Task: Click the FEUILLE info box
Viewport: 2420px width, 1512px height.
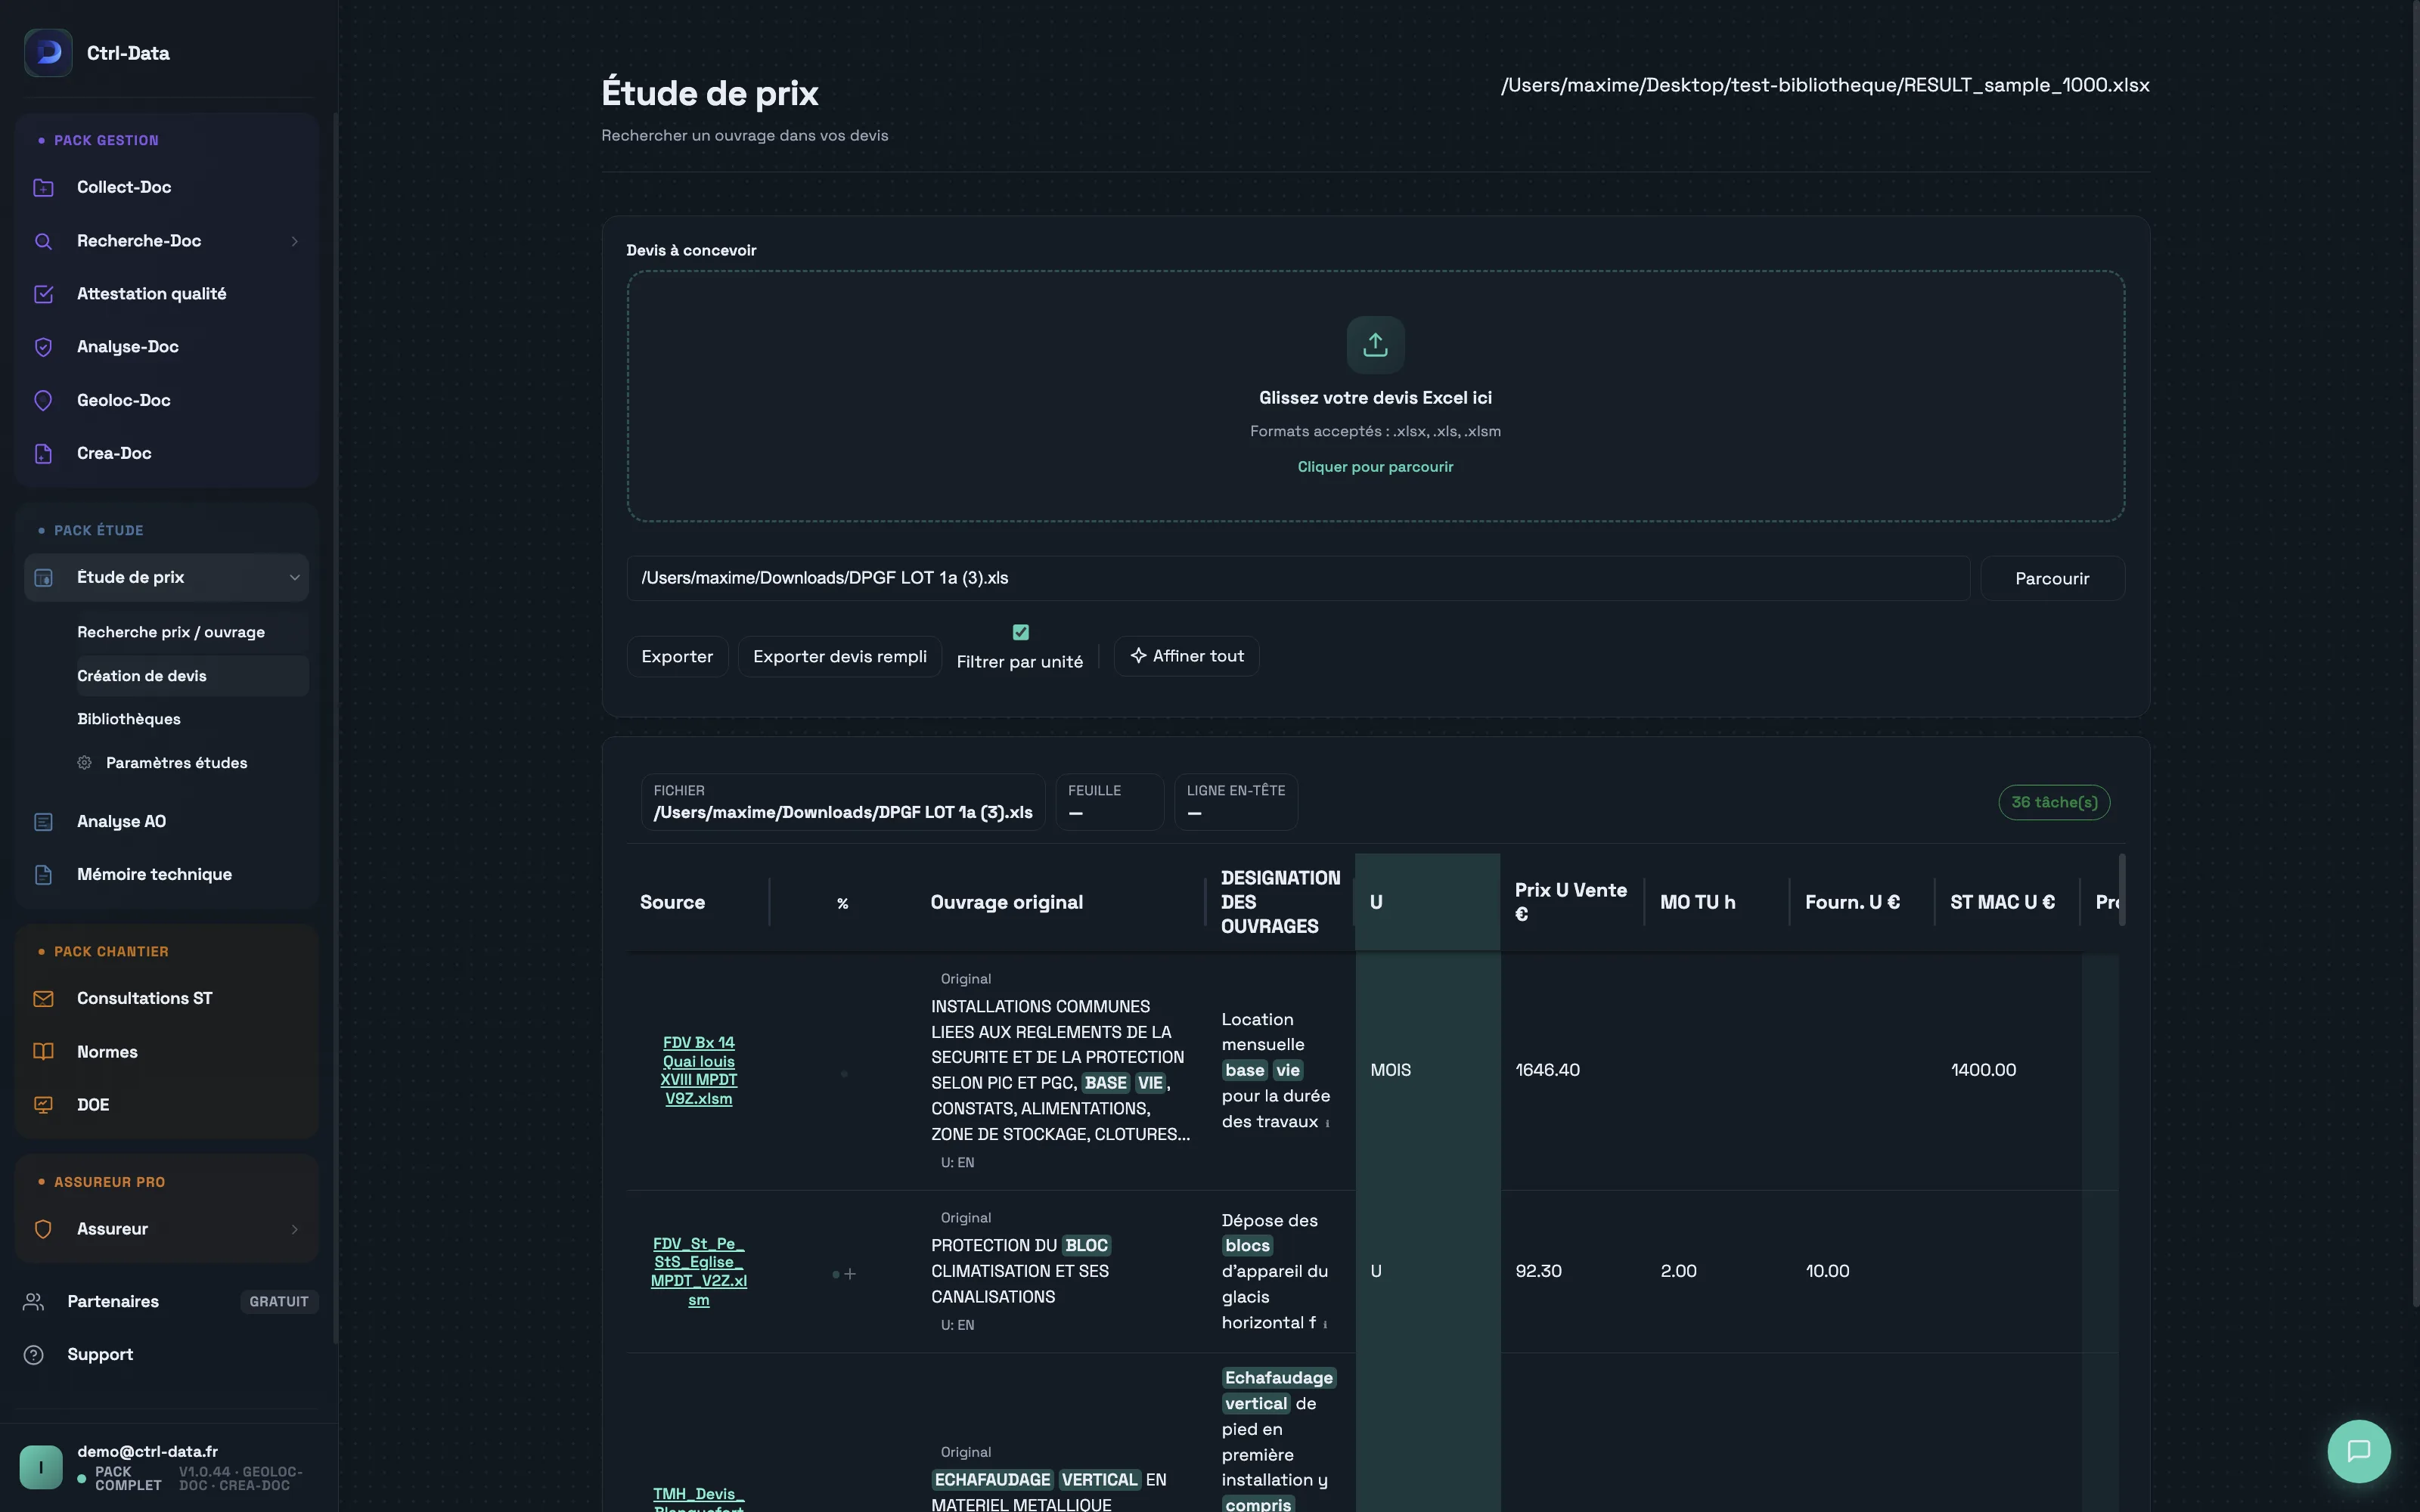Action: point(1109,802)
